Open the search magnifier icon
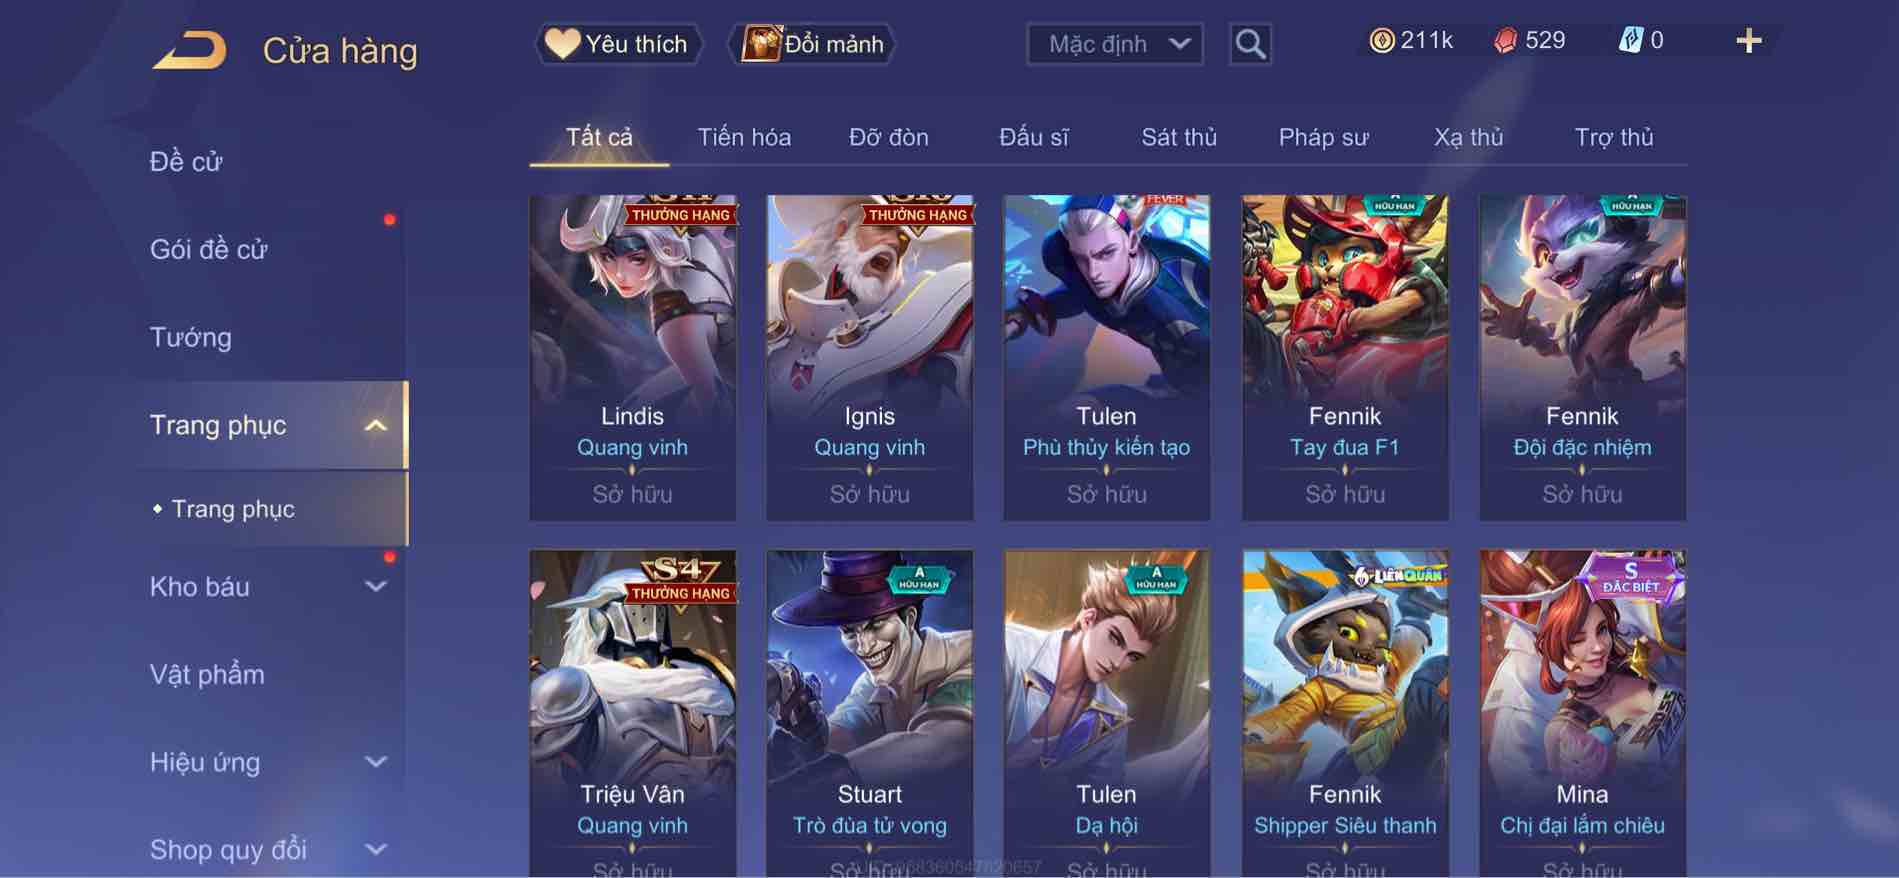This screenshot has height=878, width=1899. coord(1250,44)
